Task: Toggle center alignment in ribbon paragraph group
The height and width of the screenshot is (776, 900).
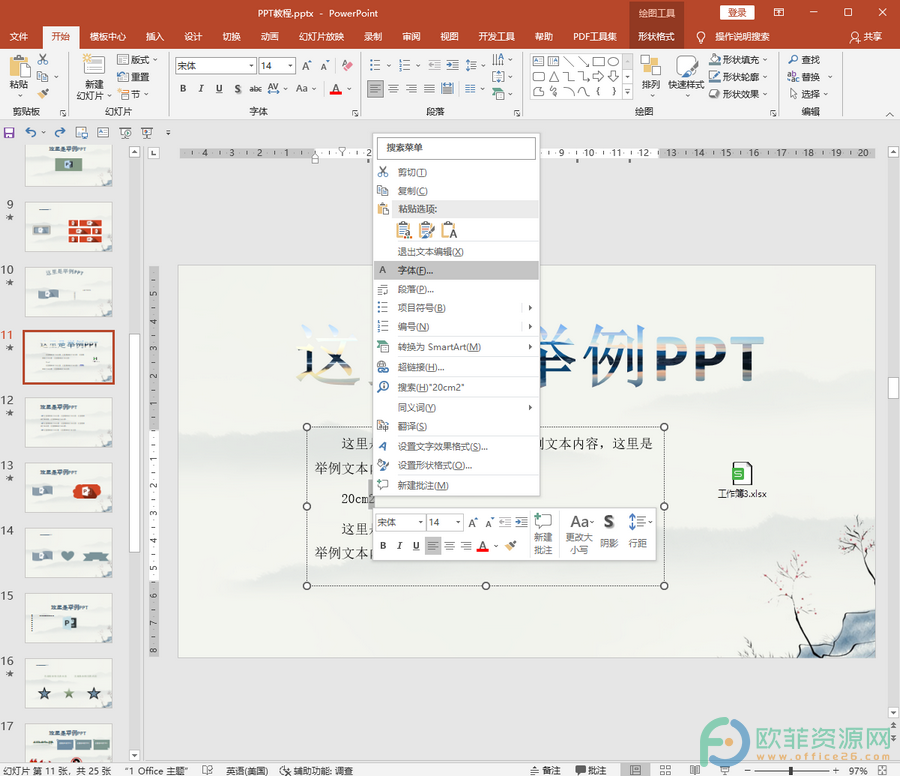Action: (x=393, y=89)
